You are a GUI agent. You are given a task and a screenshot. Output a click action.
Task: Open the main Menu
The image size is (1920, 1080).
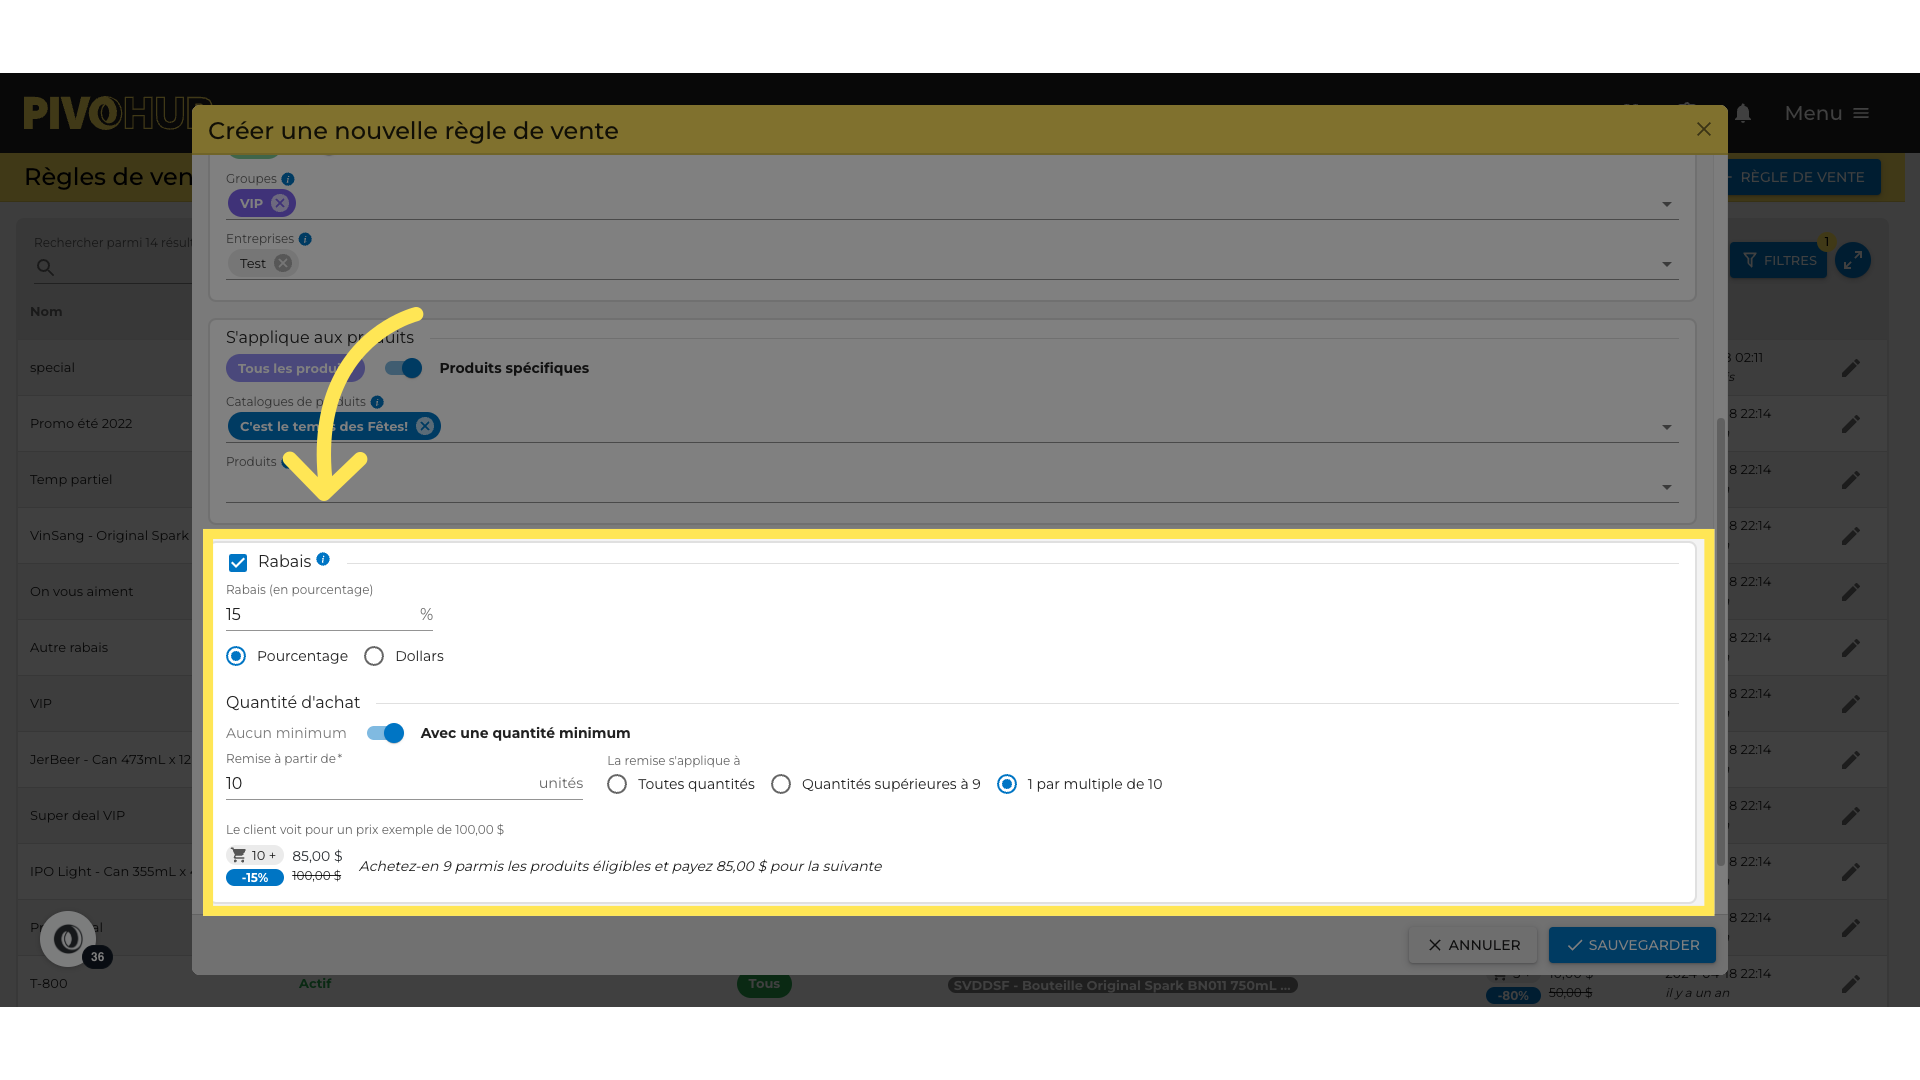pyautogui.click(x=1826, y=113)
